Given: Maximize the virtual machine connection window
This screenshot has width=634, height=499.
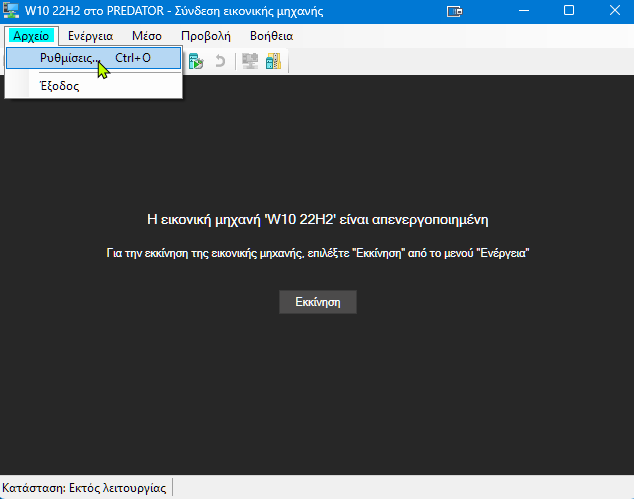Looking at the screenshot, I should pyautogui.click(x=569, y=11).
